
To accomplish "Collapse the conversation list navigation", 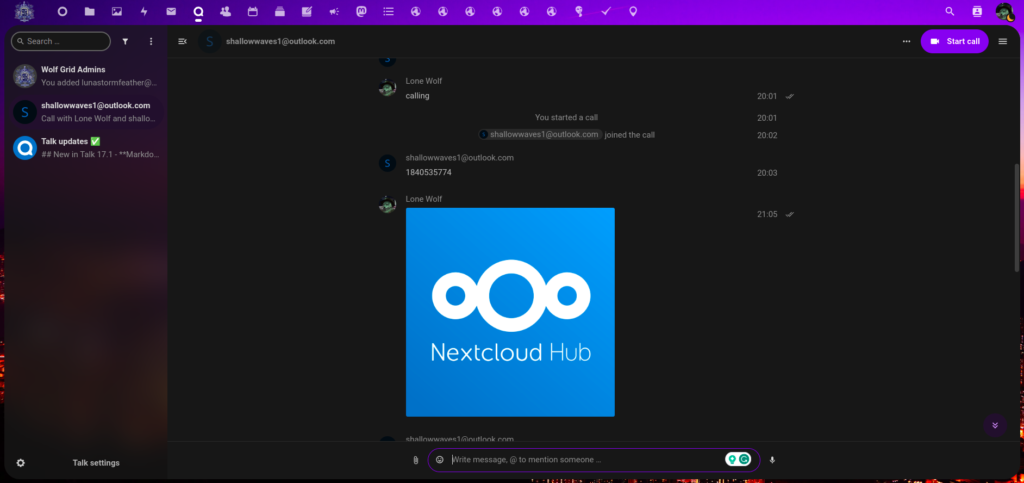I will tap(182, 41).
